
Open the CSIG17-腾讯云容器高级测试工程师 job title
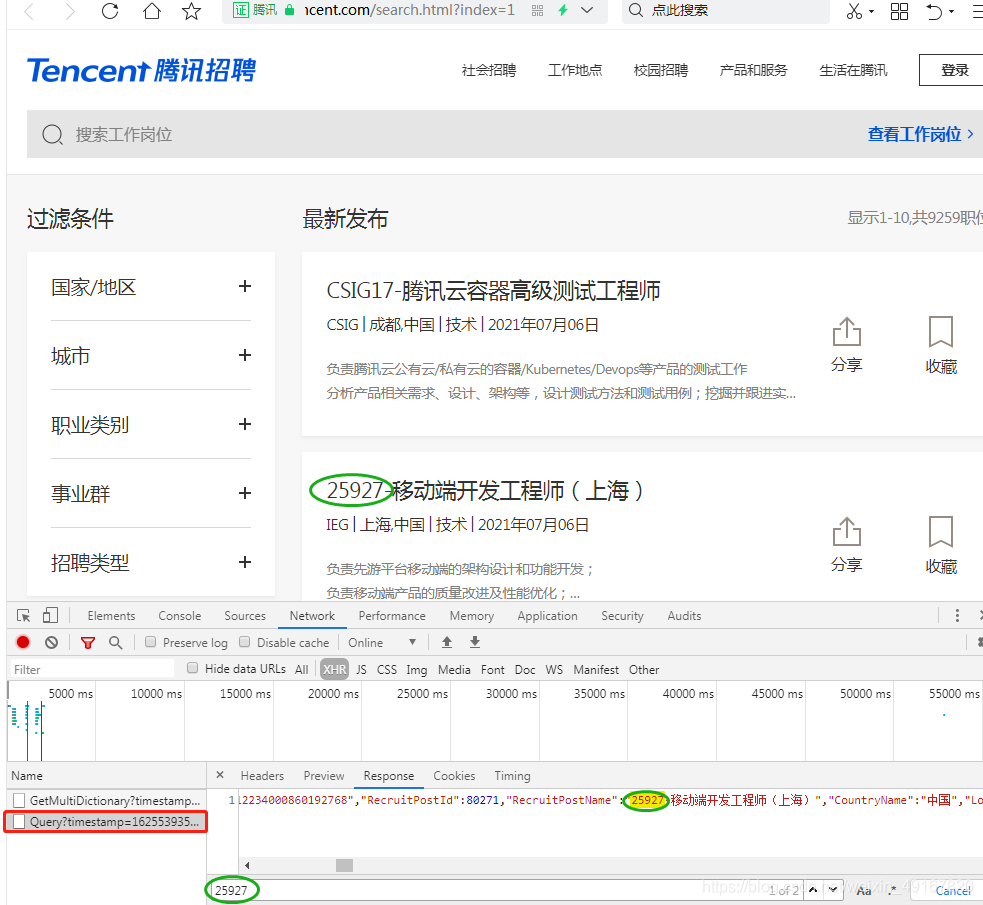pos(493,290)
